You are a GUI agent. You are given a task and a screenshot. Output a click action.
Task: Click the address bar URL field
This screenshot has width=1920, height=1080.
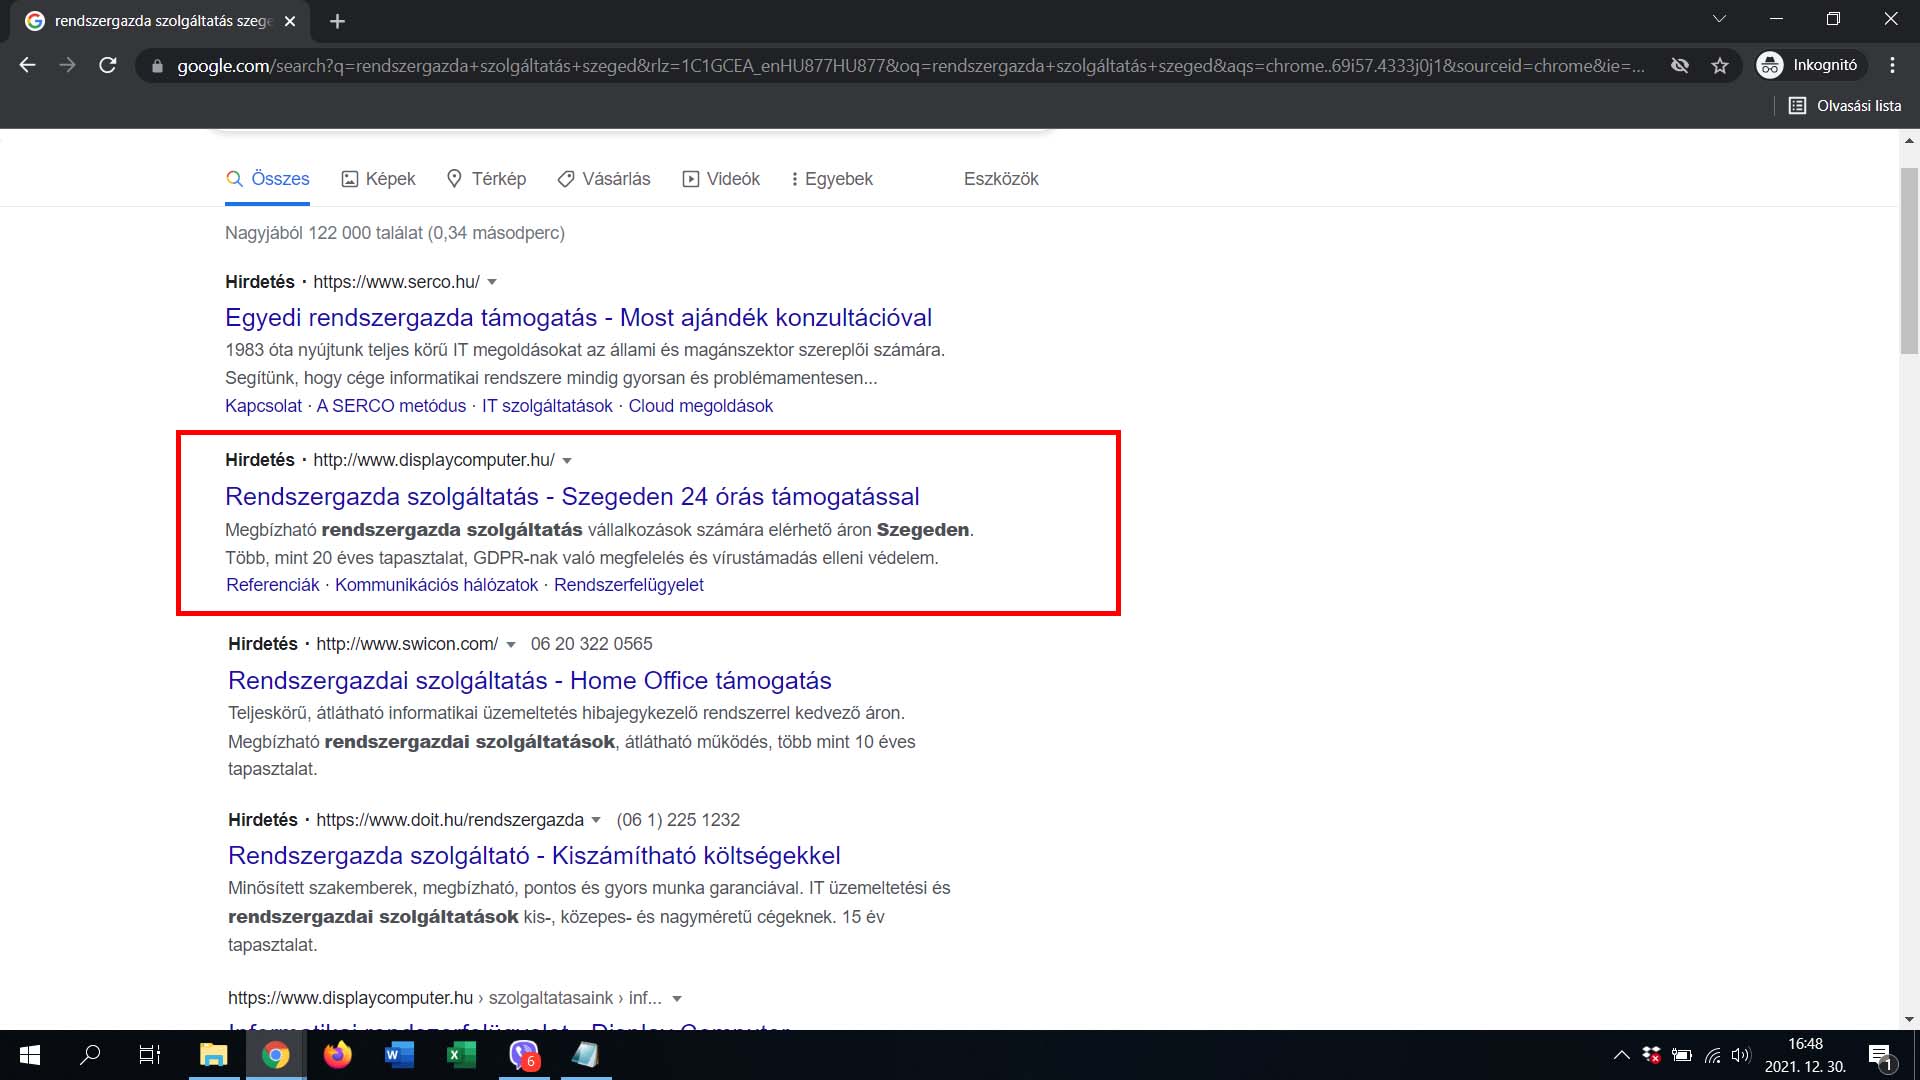click(x=910, y=66)
